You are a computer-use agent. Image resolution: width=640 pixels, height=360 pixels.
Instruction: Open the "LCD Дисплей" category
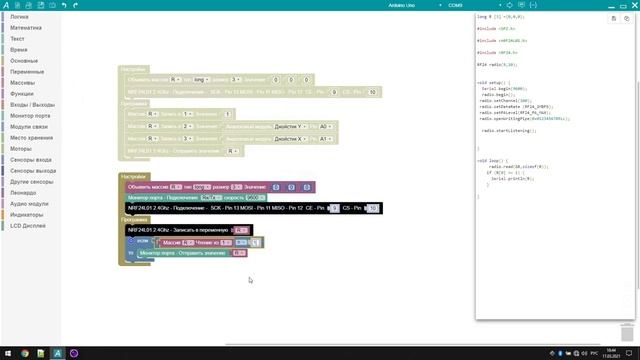click(28, 226)
